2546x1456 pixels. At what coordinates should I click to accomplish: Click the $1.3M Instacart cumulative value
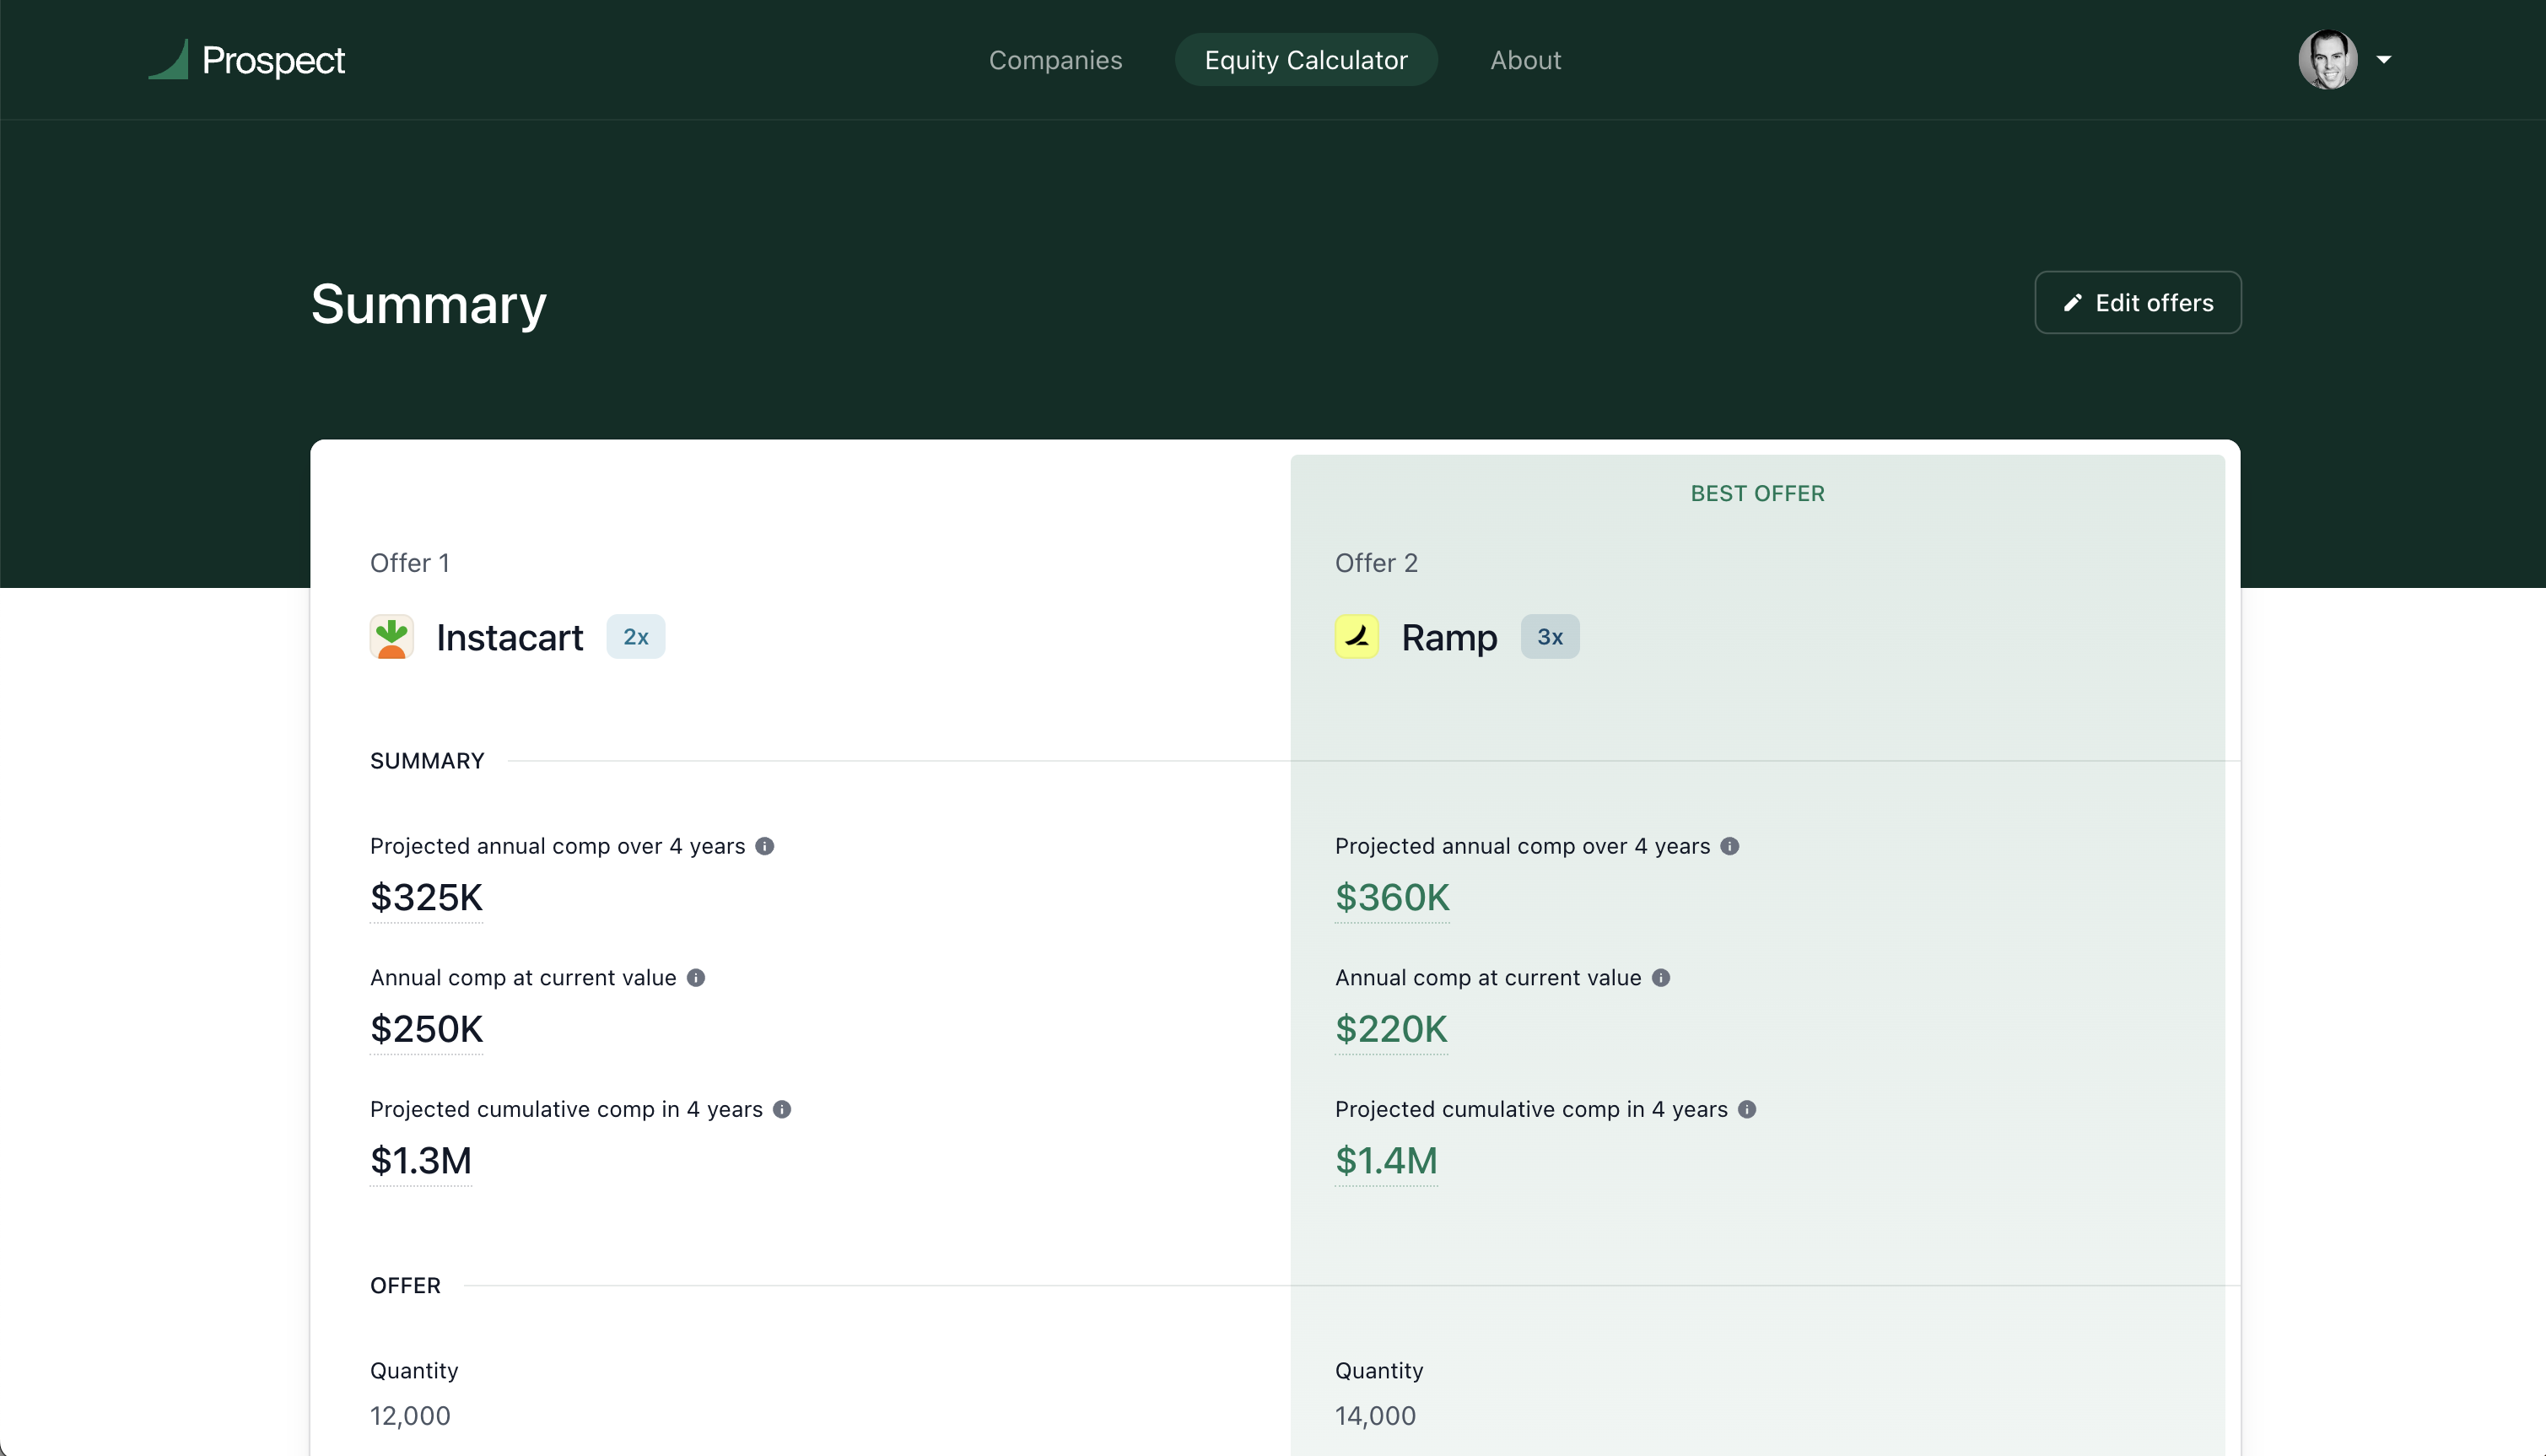tap(420, 1161)
